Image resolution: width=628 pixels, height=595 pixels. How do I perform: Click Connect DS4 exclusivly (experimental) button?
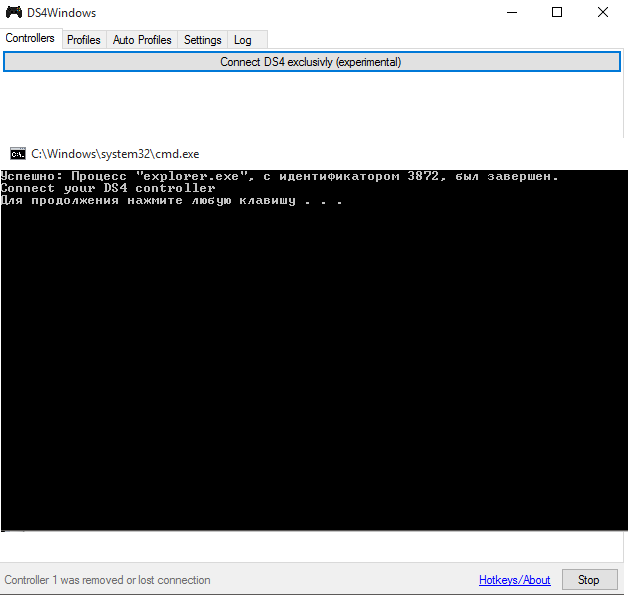pyautogui.click(x=312, y=62)
